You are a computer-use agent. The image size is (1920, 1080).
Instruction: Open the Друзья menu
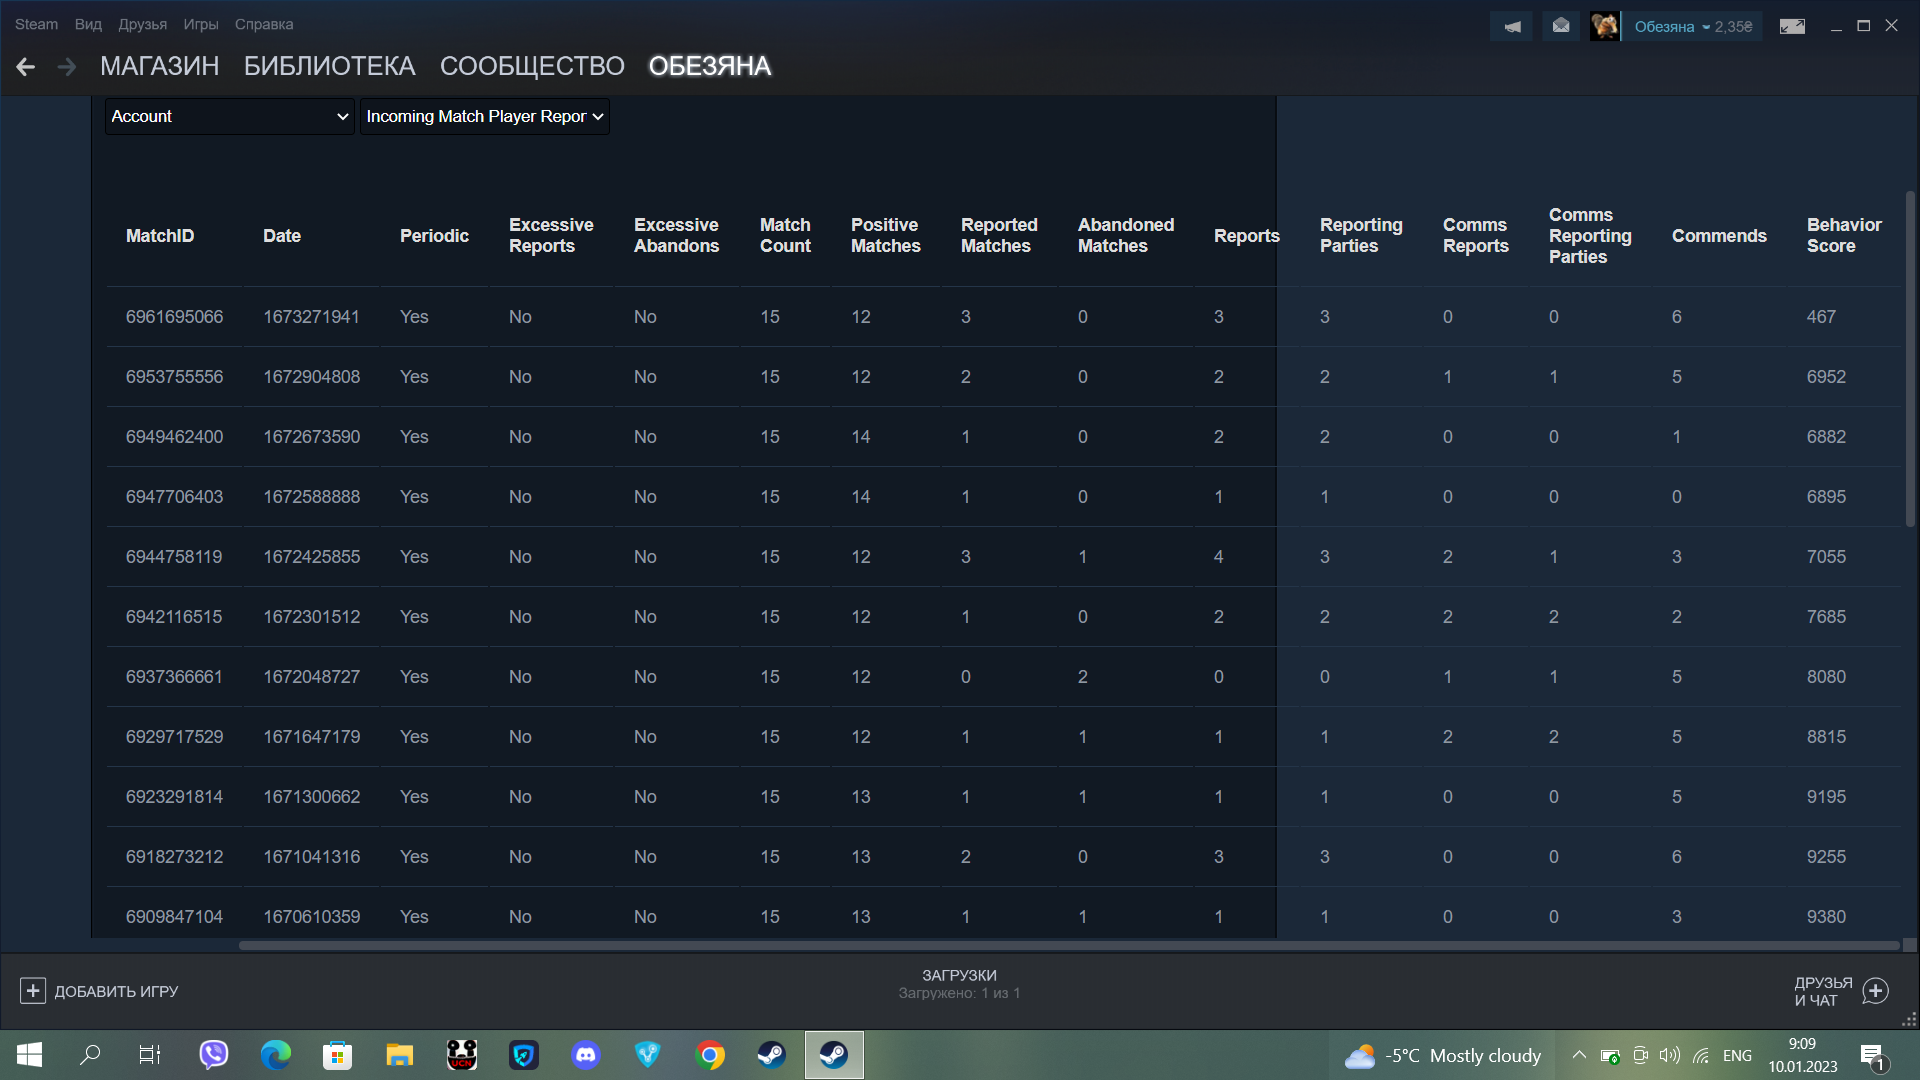(142, 24)
